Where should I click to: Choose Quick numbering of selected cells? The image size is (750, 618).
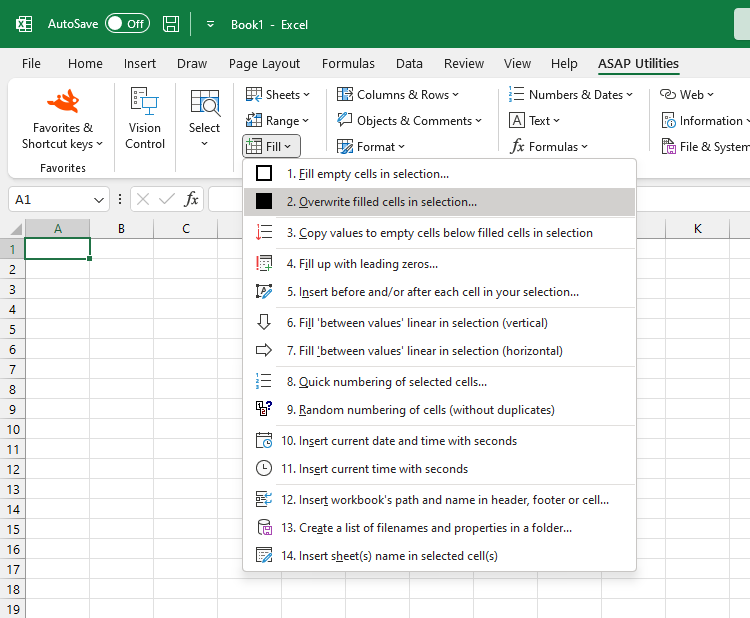pos(439,382)
